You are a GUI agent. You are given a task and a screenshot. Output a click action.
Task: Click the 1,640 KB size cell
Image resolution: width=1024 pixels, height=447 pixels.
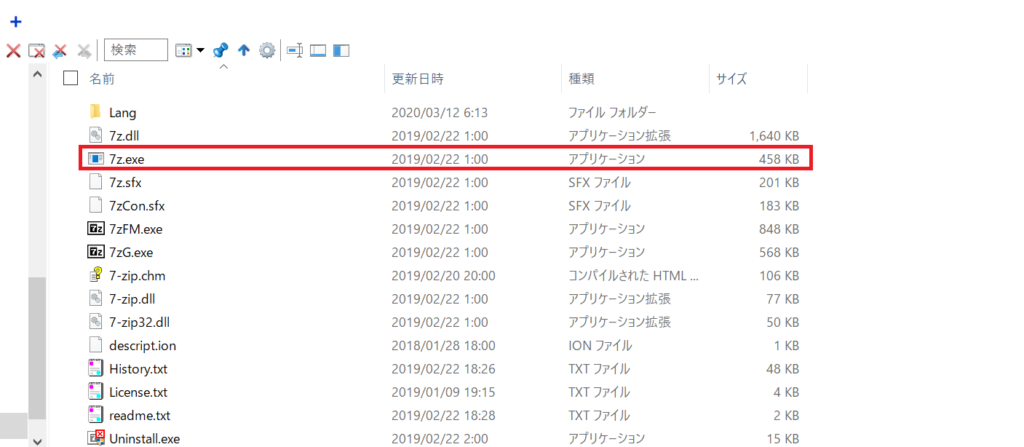774,136
